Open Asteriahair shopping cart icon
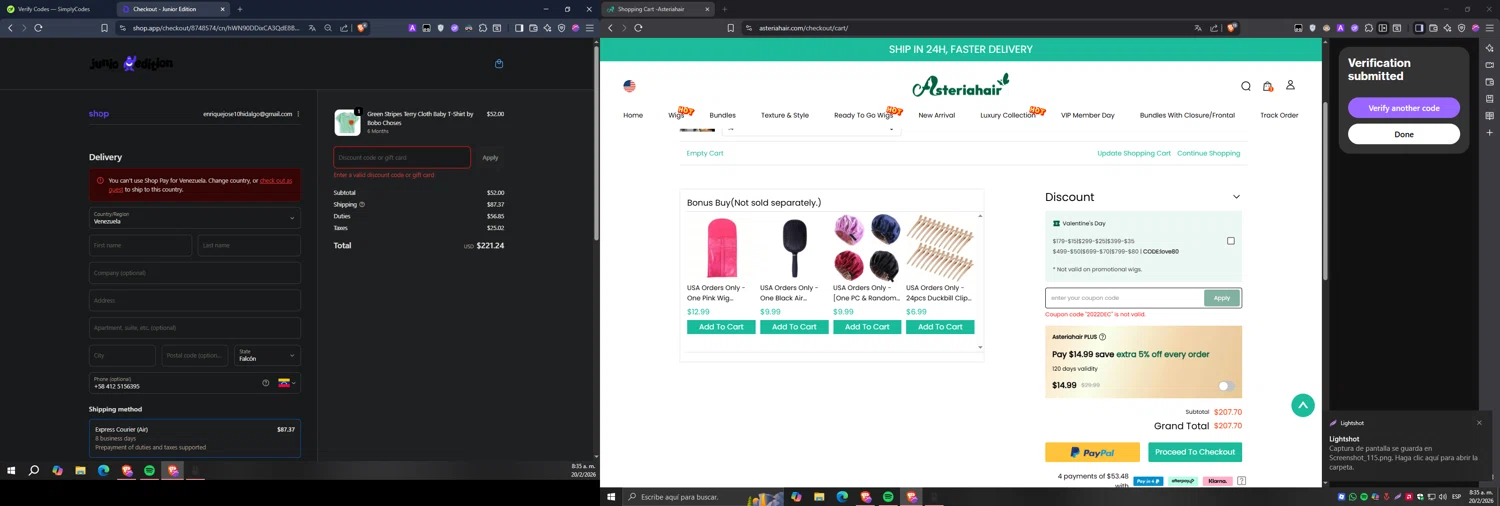The width and height of the screenshot is (1500, 506). click(1268, 86)
